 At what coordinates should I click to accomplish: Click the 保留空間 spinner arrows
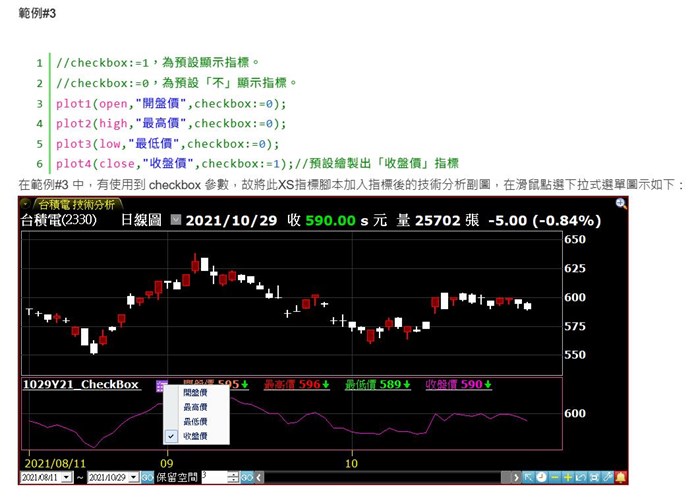[234, 477]
